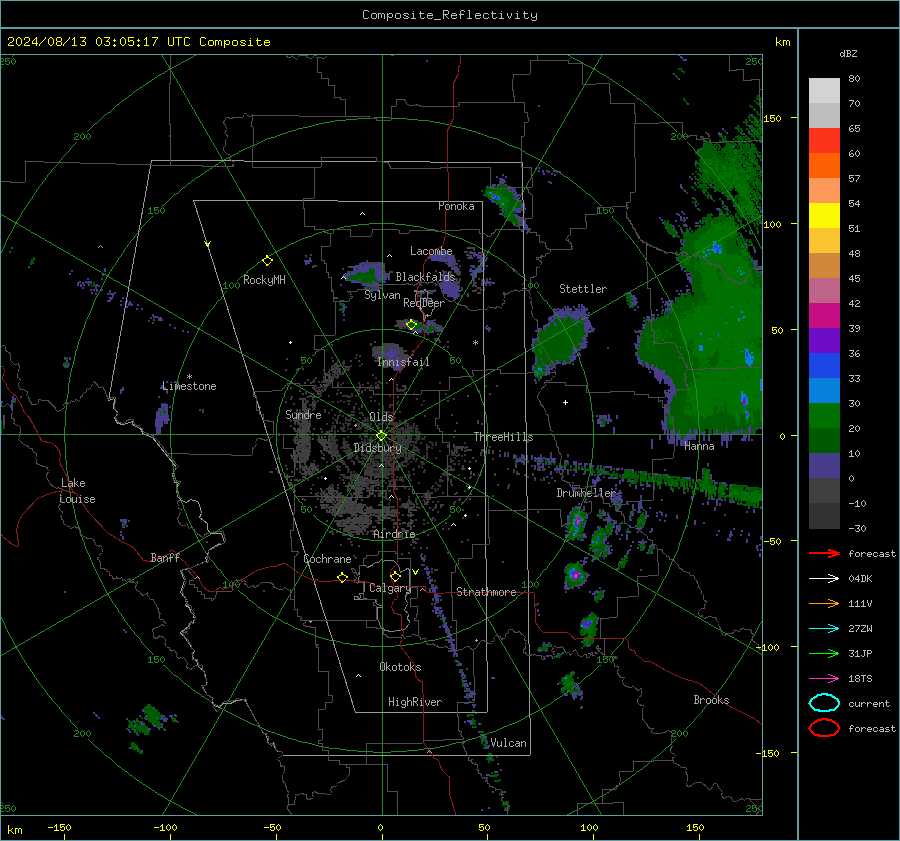
Task: Click the white 04DK arrow icon
Action: click(824, 578)
